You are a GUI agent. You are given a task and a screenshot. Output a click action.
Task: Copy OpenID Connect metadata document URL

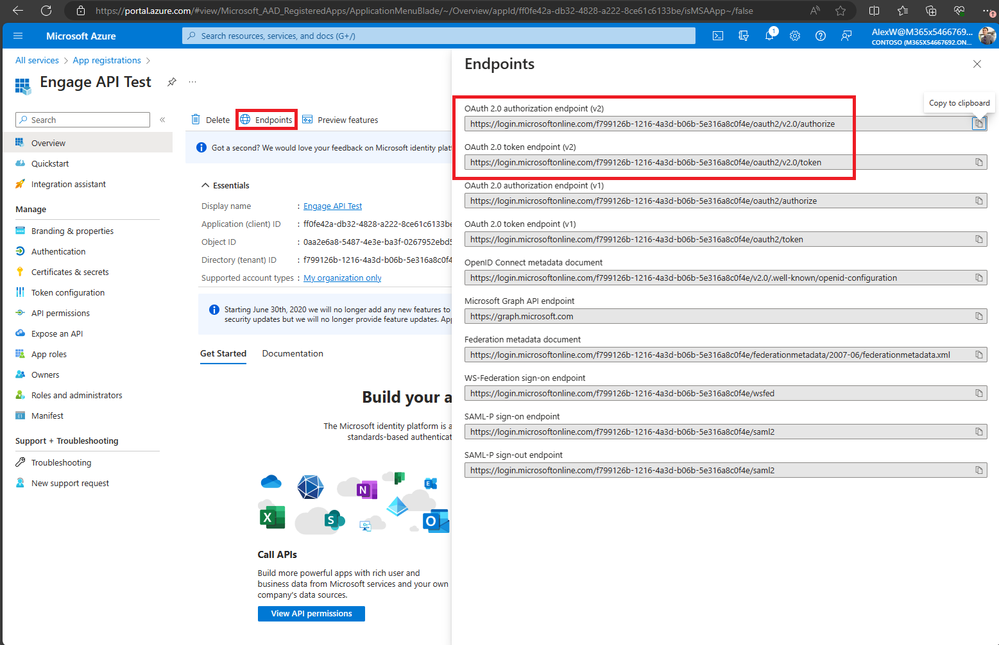pos(979,278)
